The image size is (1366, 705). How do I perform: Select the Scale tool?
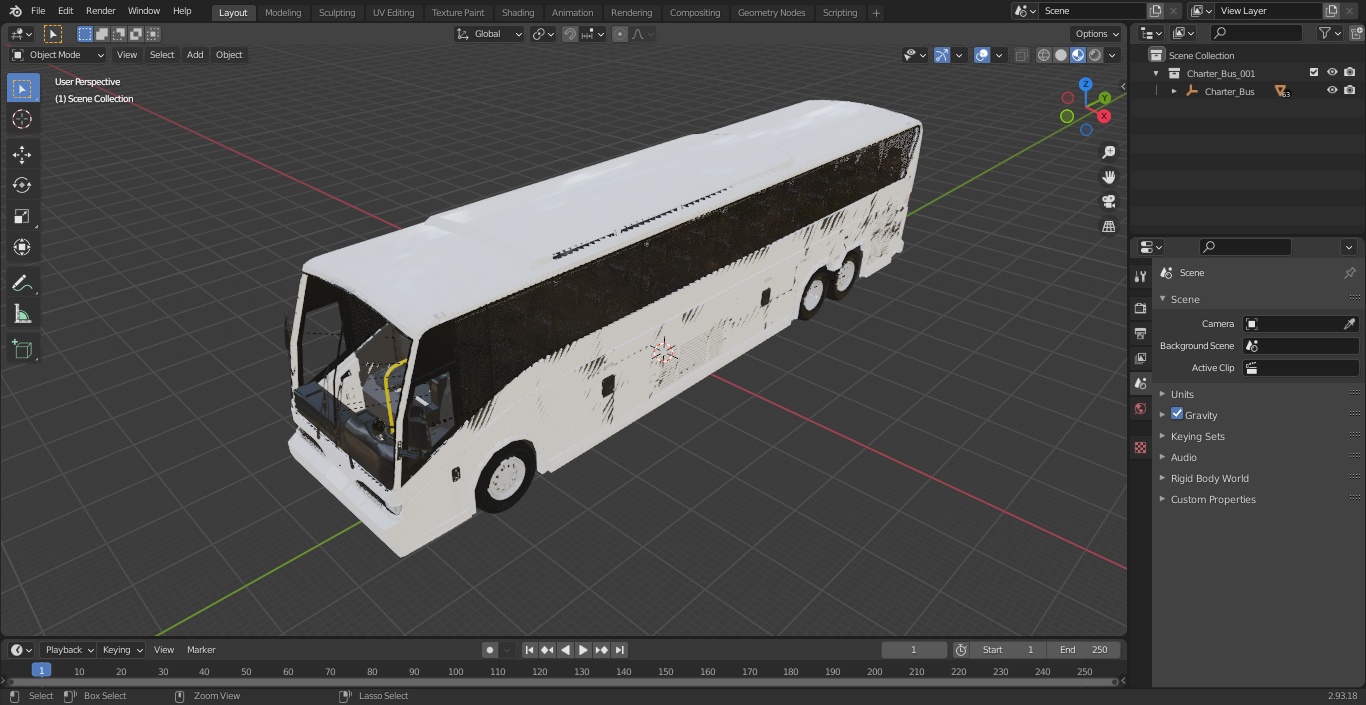(x=22, y=216)
